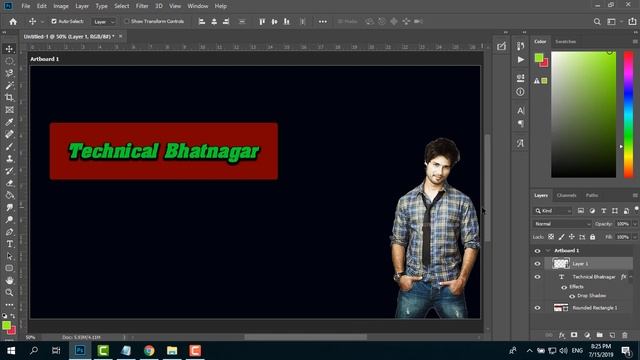Select the Dodge tool
Image resolution: width=640 pixels, height=360 pixels.
point(9,220)
